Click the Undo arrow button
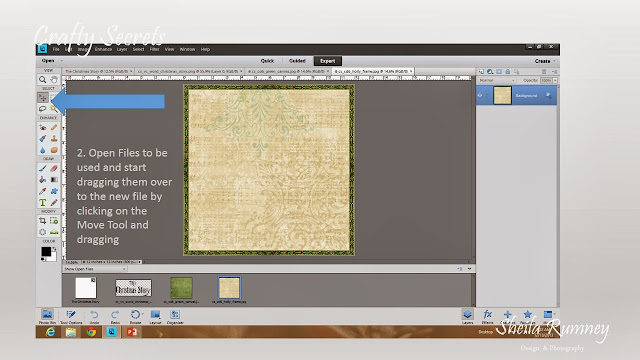640x360 pixels. (94, 316)
